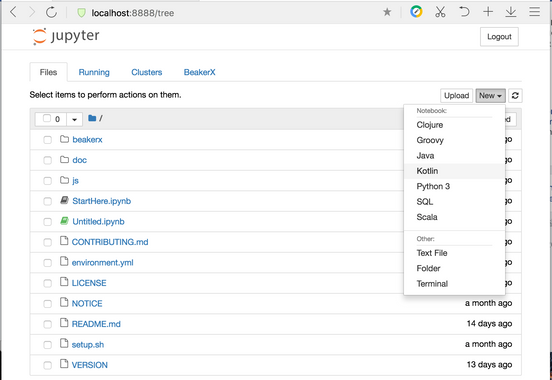Switch to the BeakerX tab
Image resolution: width=552 pixels, height=380 pixels.
[199, 72]
